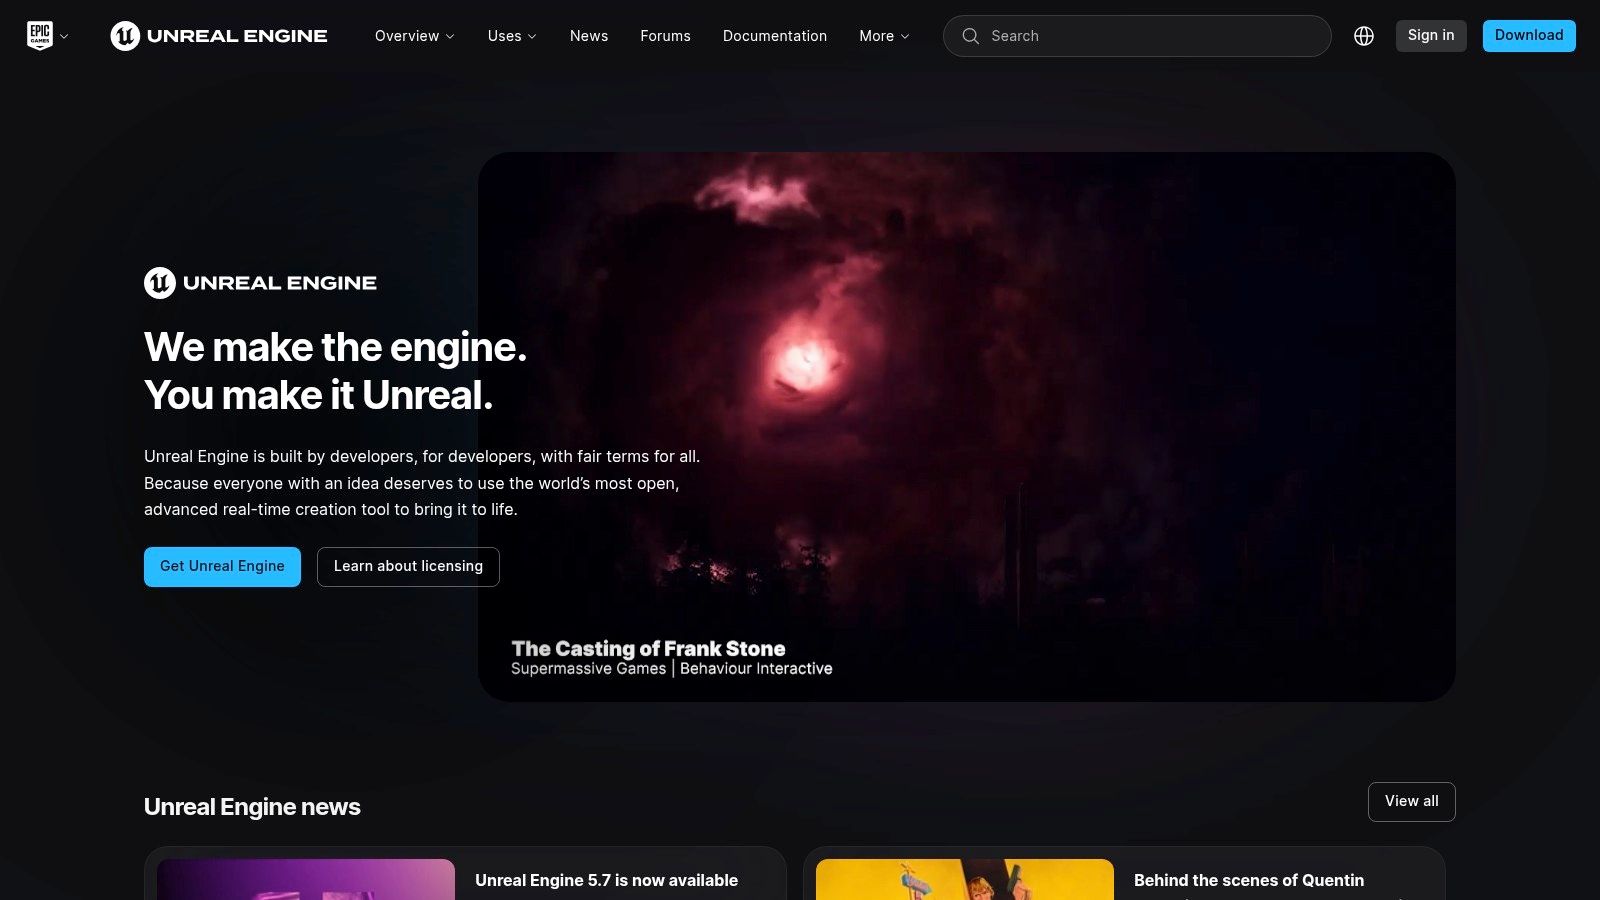The image size is (1600, 900).
Task: Open the Forums link
Action: [x=665, y=36]
